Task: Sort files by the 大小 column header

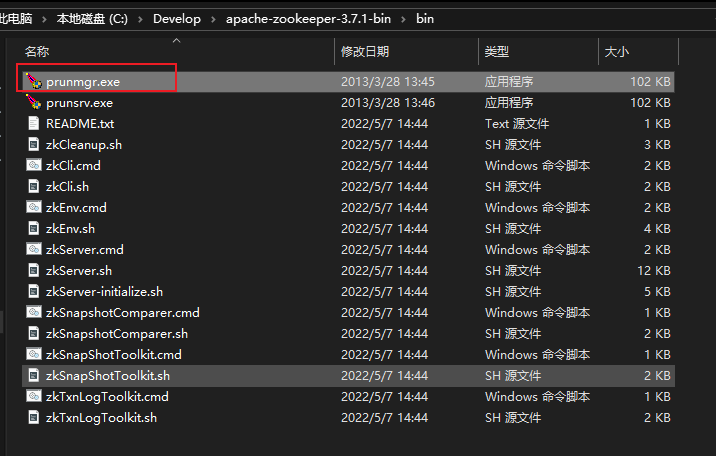Action: coord(617,52)
